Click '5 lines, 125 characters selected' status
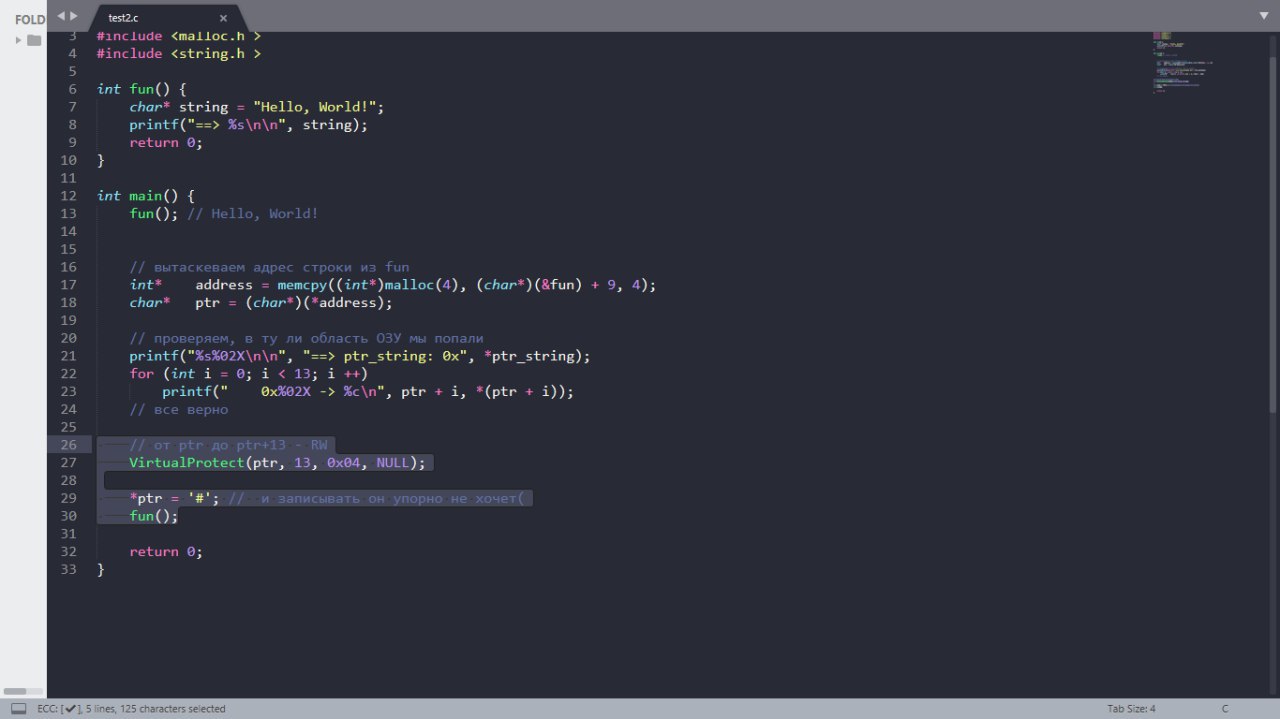 (156, 709)
